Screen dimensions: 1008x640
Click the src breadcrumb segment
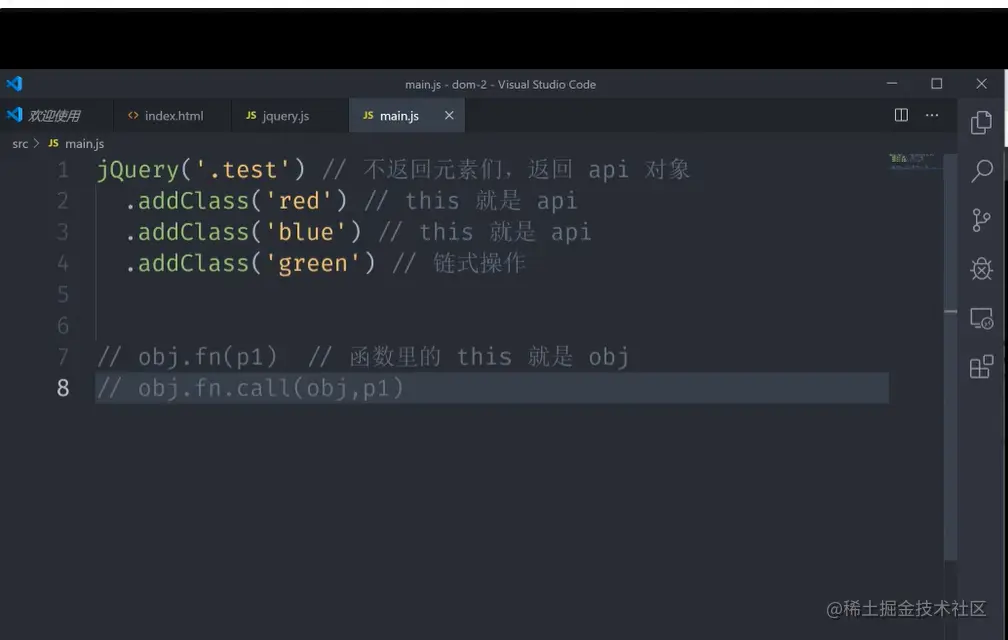pyautogui.click(x=20, y=144)
